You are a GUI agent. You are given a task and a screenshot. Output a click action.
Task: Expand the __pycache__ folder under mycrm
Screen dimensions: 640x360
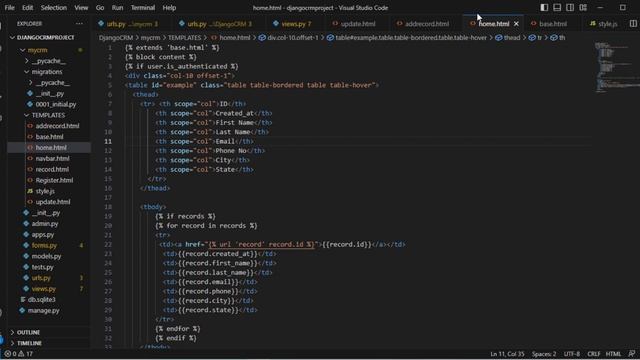coord(48,61)
